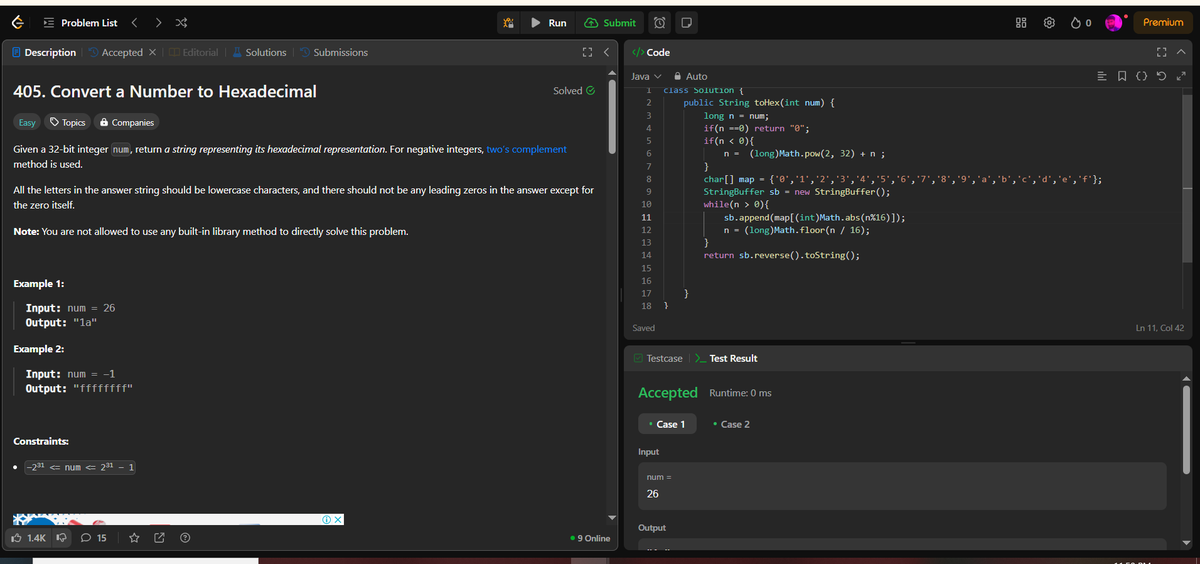
Task: Open settings gear icon
Action: click(1051, 22)
